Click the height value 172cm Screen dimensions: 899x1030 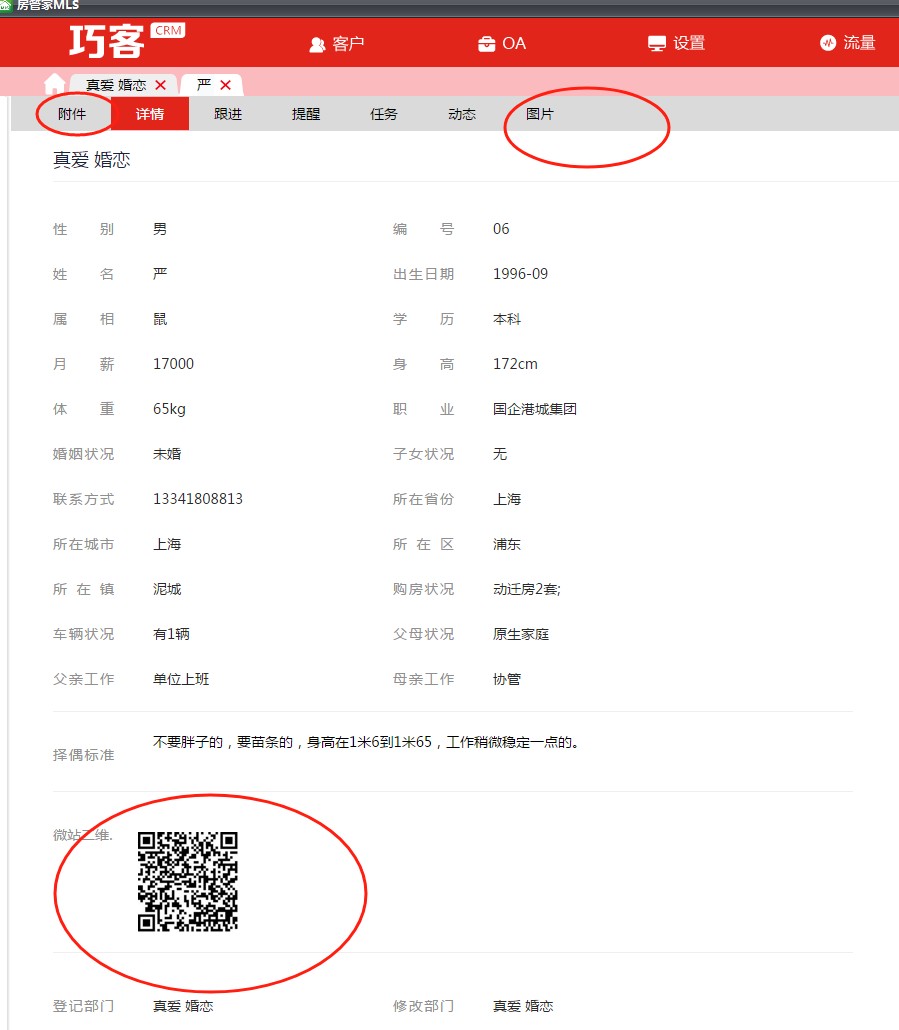tap(515, 364)
